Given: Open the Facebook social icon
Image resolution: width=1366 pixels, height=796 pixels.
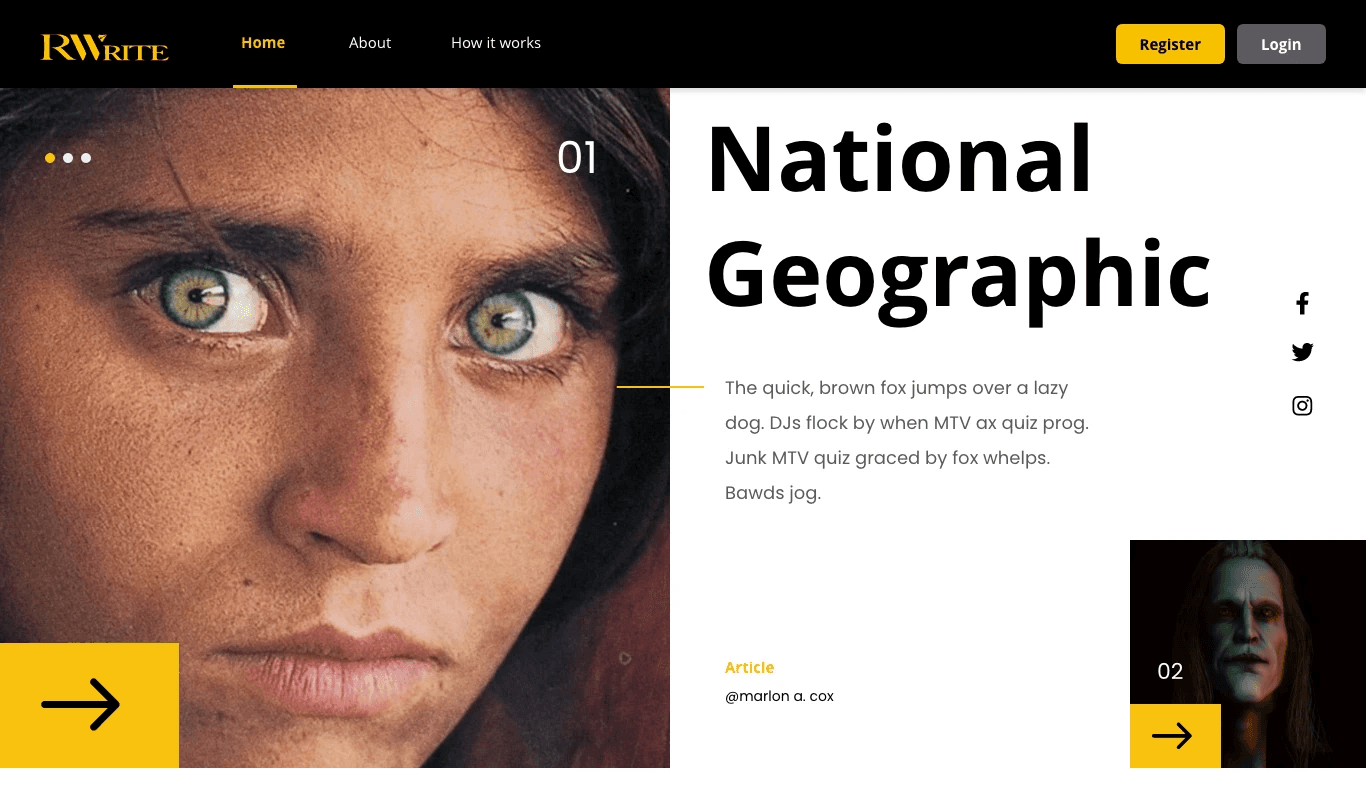Looking at the screenshot, I should click(x=1302, y=303).
